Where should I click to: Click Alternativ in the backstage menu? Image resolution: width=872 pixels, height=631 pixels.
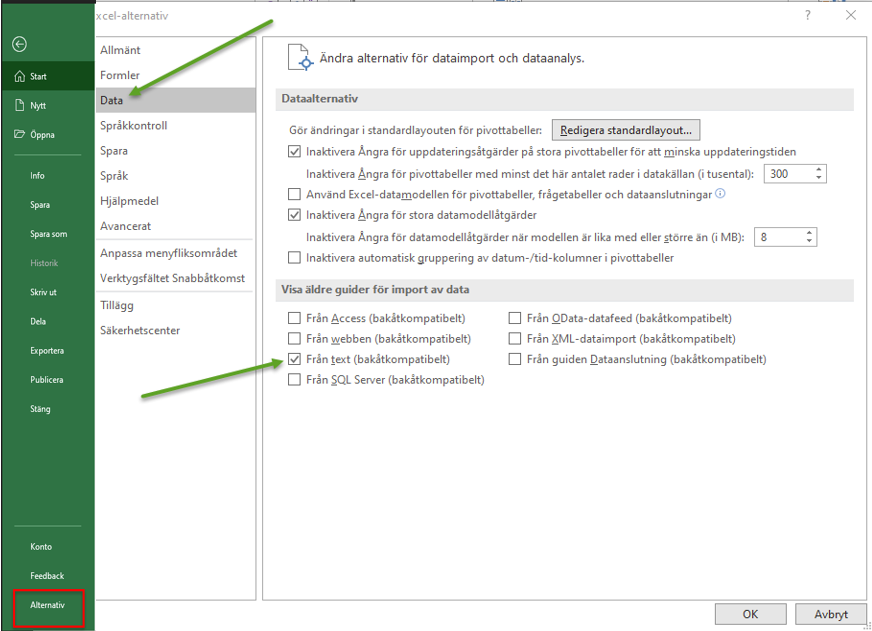(x=48, y=606)
